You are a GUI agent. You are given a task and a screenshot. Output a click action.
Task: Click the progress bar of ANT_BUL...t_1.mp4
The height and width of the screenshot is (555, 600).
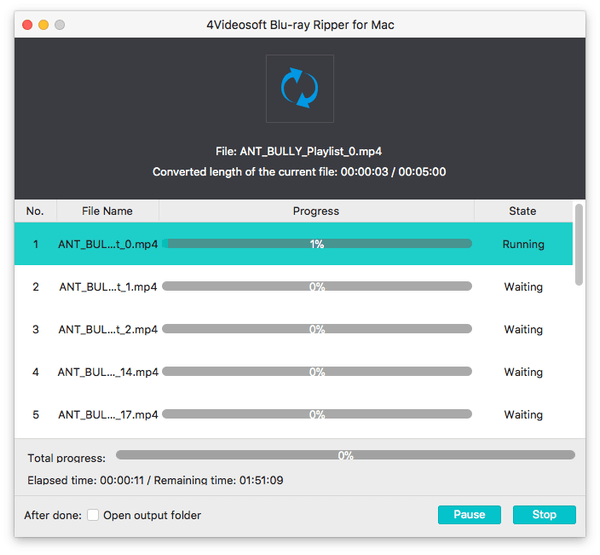click(x=317, y=286)
